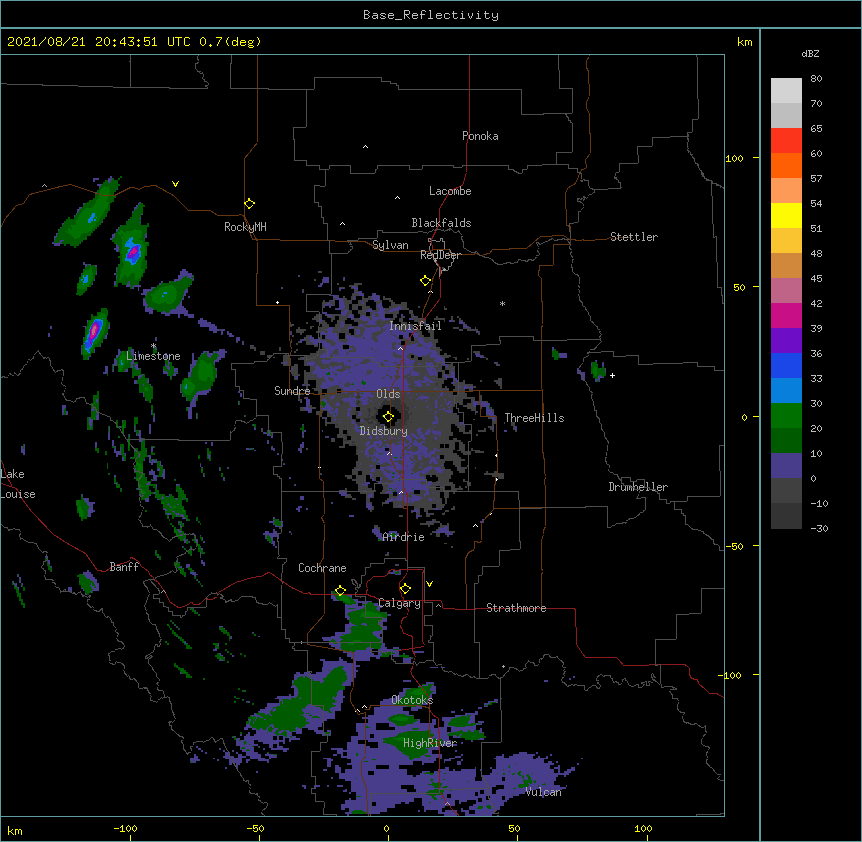The width and height of the screenshot is (862, 842).
Task: Pick the pink 42-45 dBZ legend swatch
Action: [786, 291]
